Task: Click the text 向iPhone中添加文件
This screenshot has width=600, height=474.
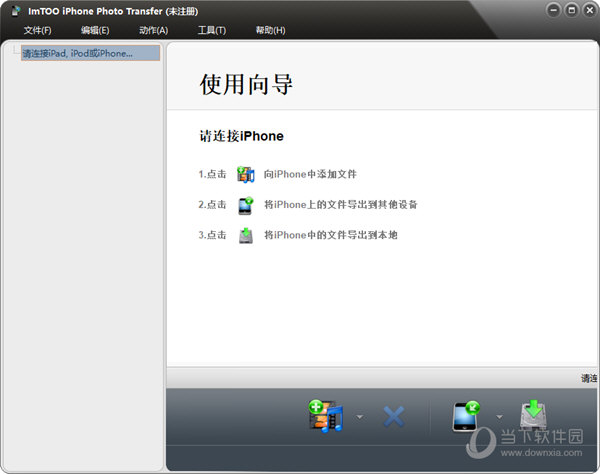Action: tap(310, 174)
